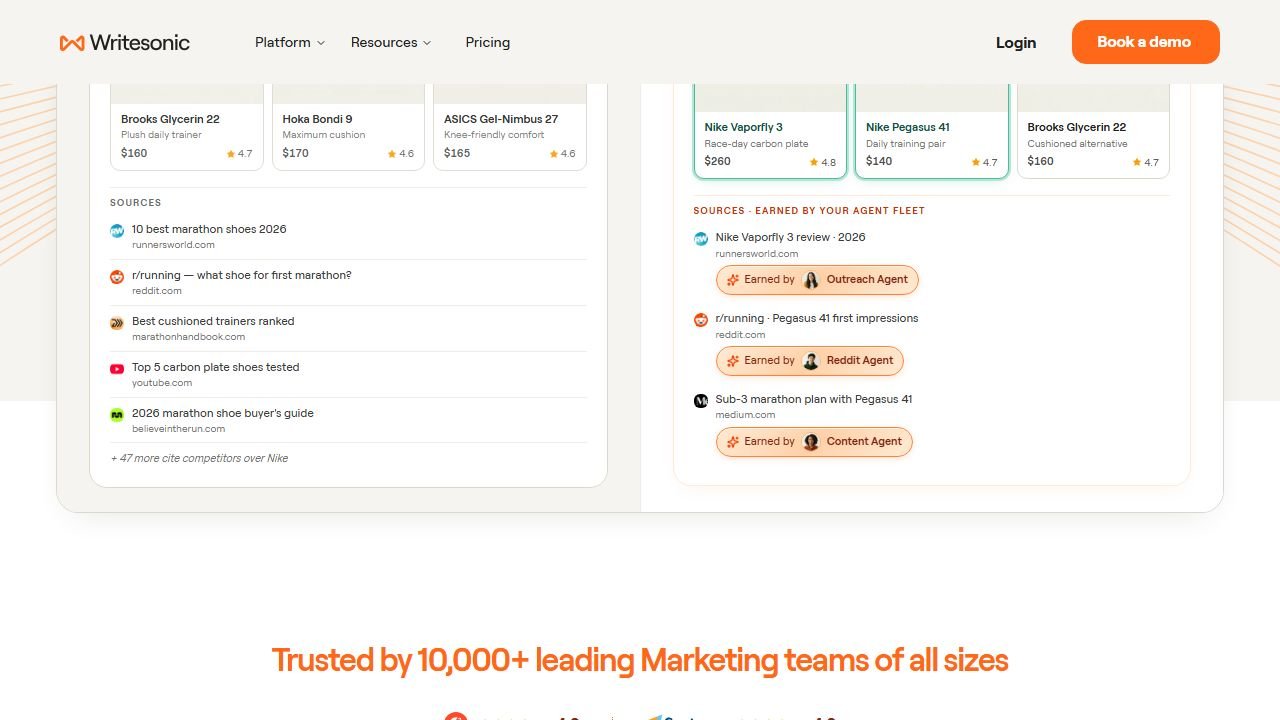Click the "Maximum cushion" description
1280x720 pixels.
[324, 135]
